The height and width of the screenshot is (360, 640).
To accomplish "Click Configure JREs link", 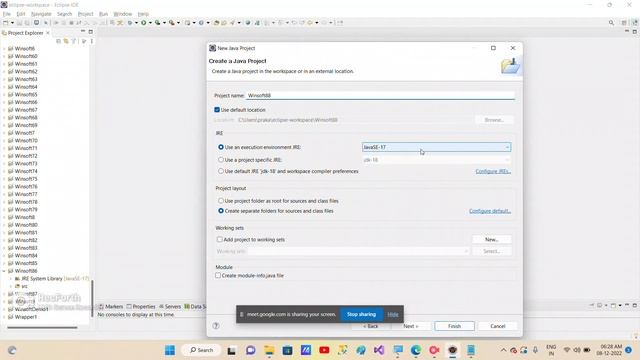I will tap(493, 171).
